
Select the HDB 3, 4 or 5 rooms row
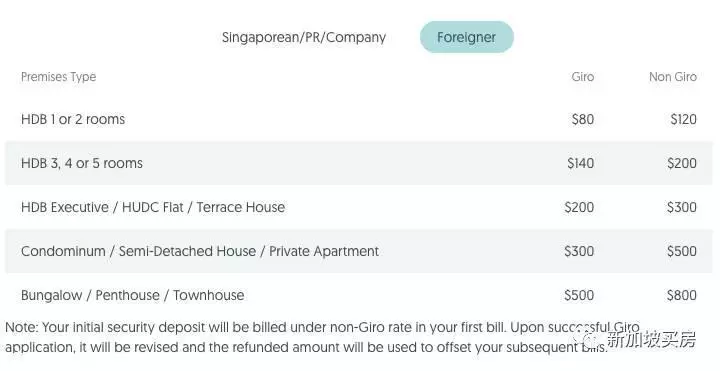(359, 163)
